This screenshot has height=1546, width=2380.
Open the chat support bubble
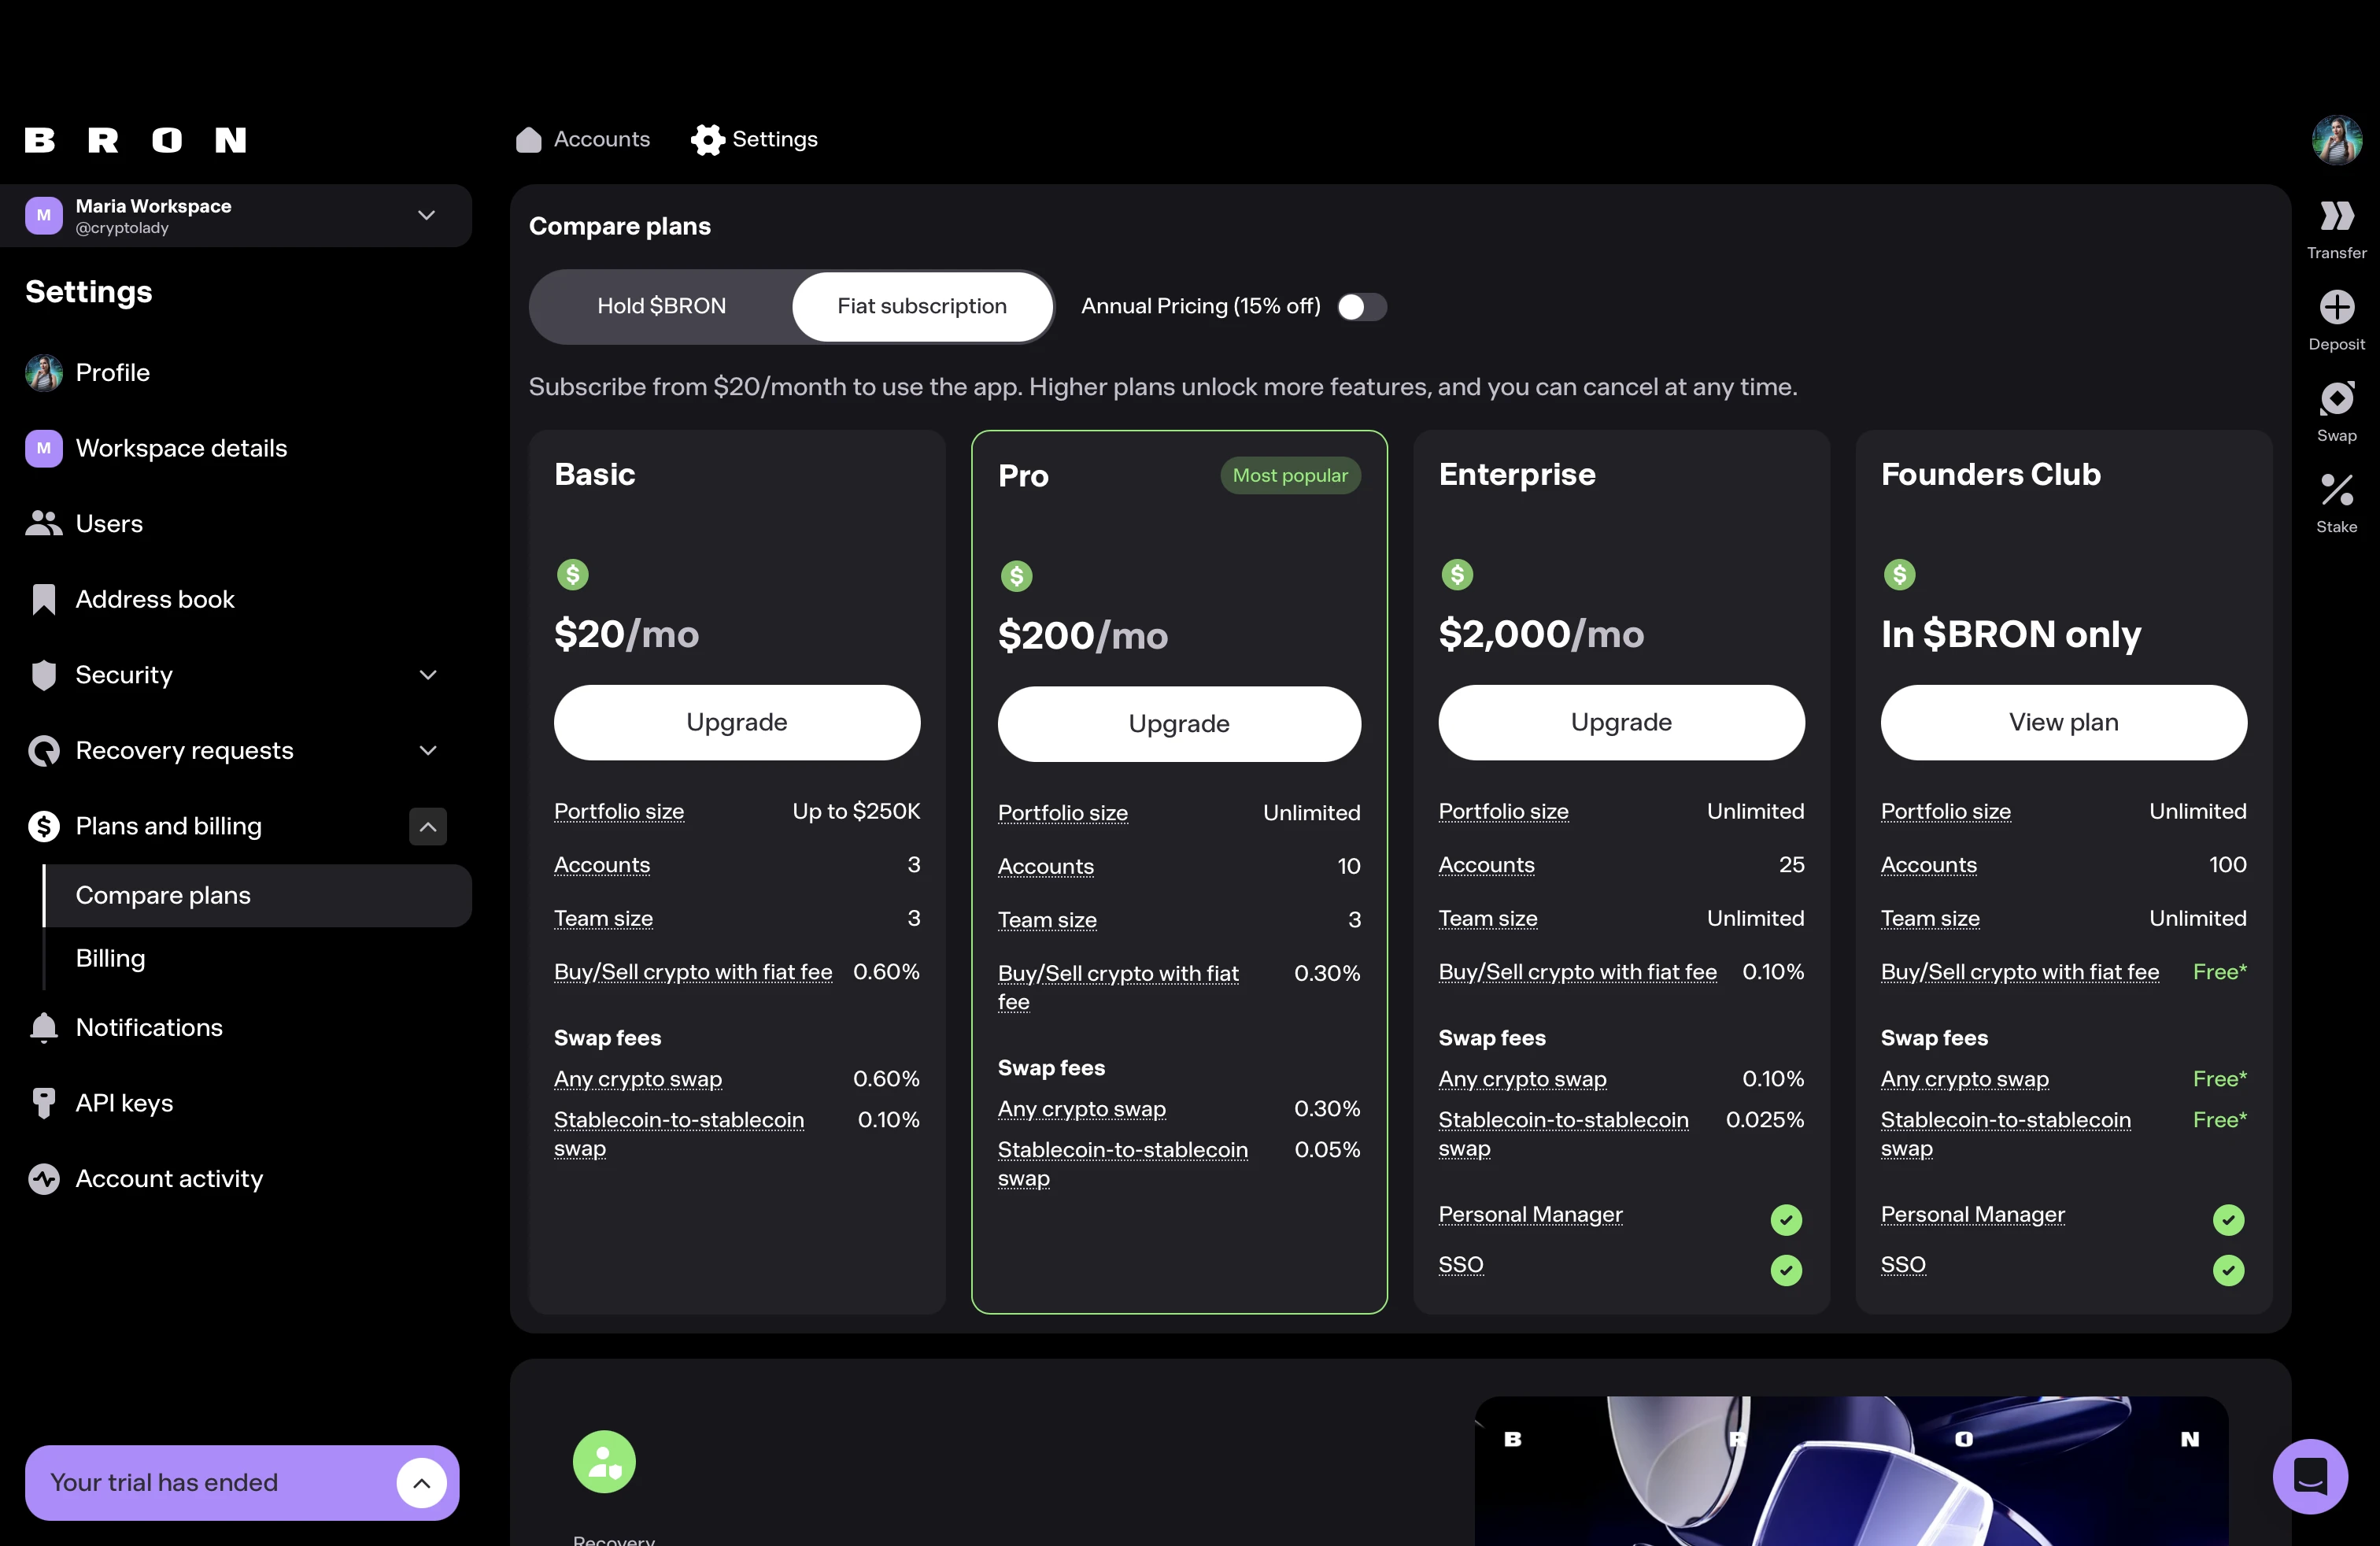pos(2310,1476)
